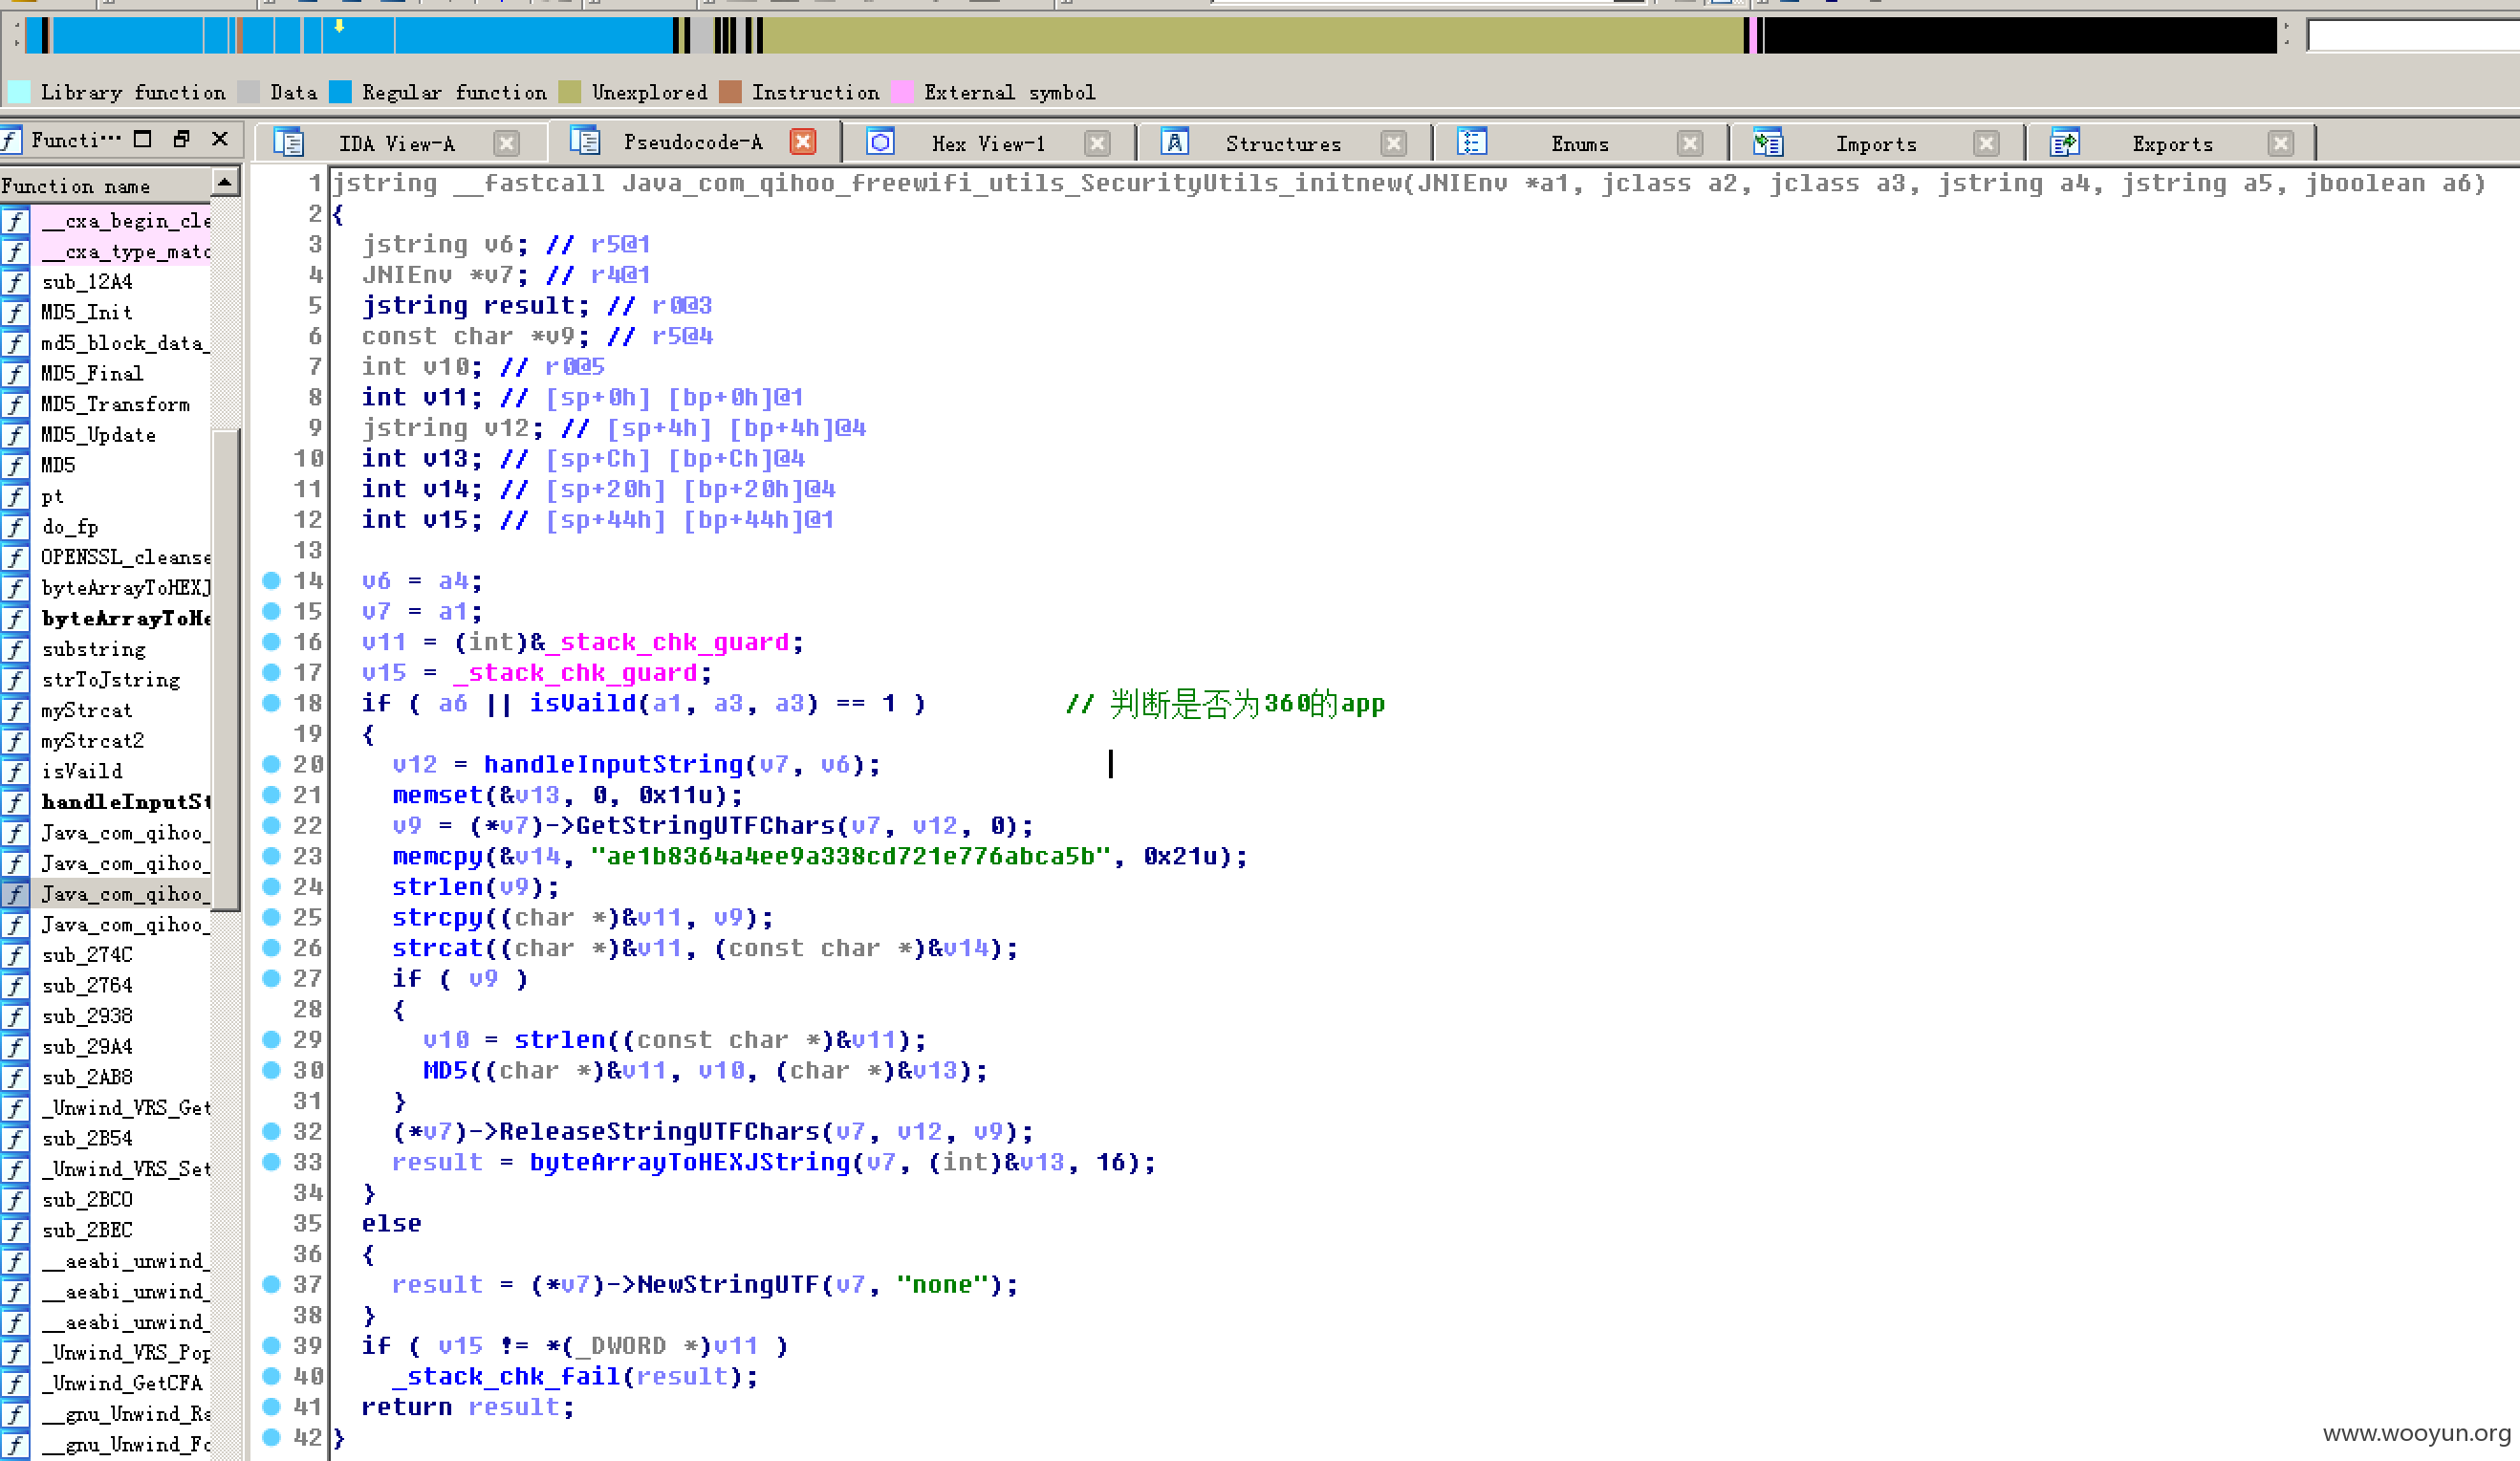The width and height of the screenshot is (2520, 1461).
Task: Close the Pseudocode-A tab with red X
Action: 802,142
